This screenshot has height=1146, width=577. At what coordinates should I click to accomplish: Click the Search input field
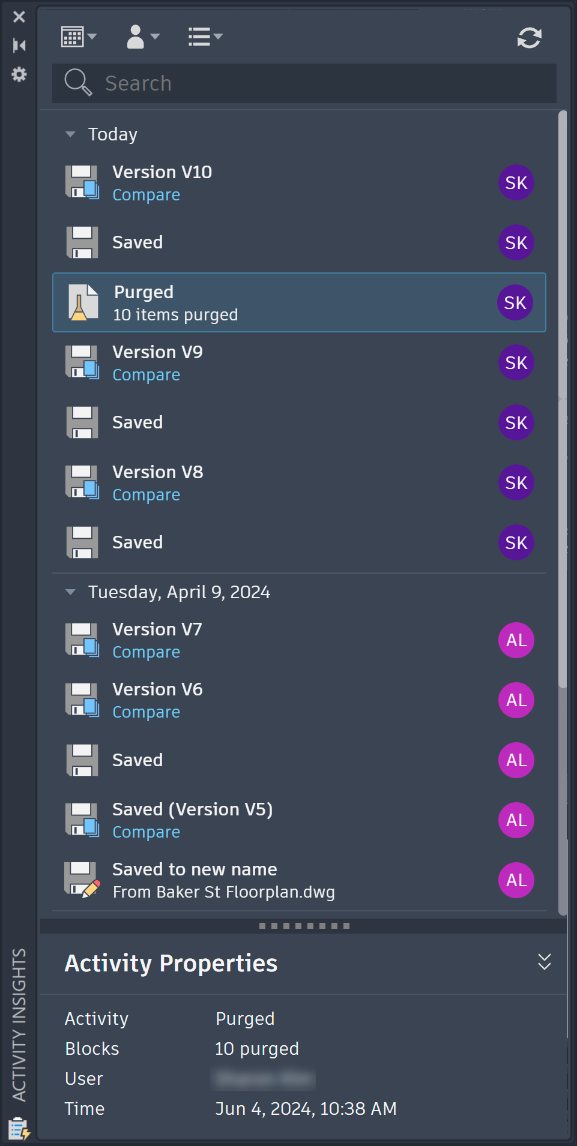304,83
